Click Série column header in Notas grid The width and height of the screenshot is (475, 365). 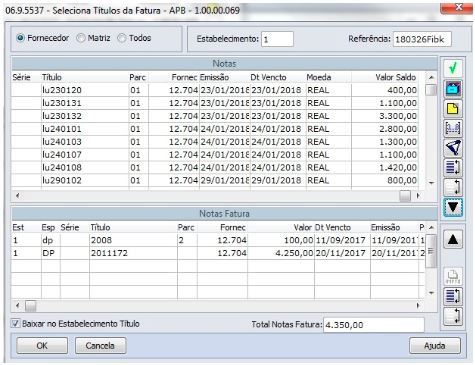(x=21, y=77)
